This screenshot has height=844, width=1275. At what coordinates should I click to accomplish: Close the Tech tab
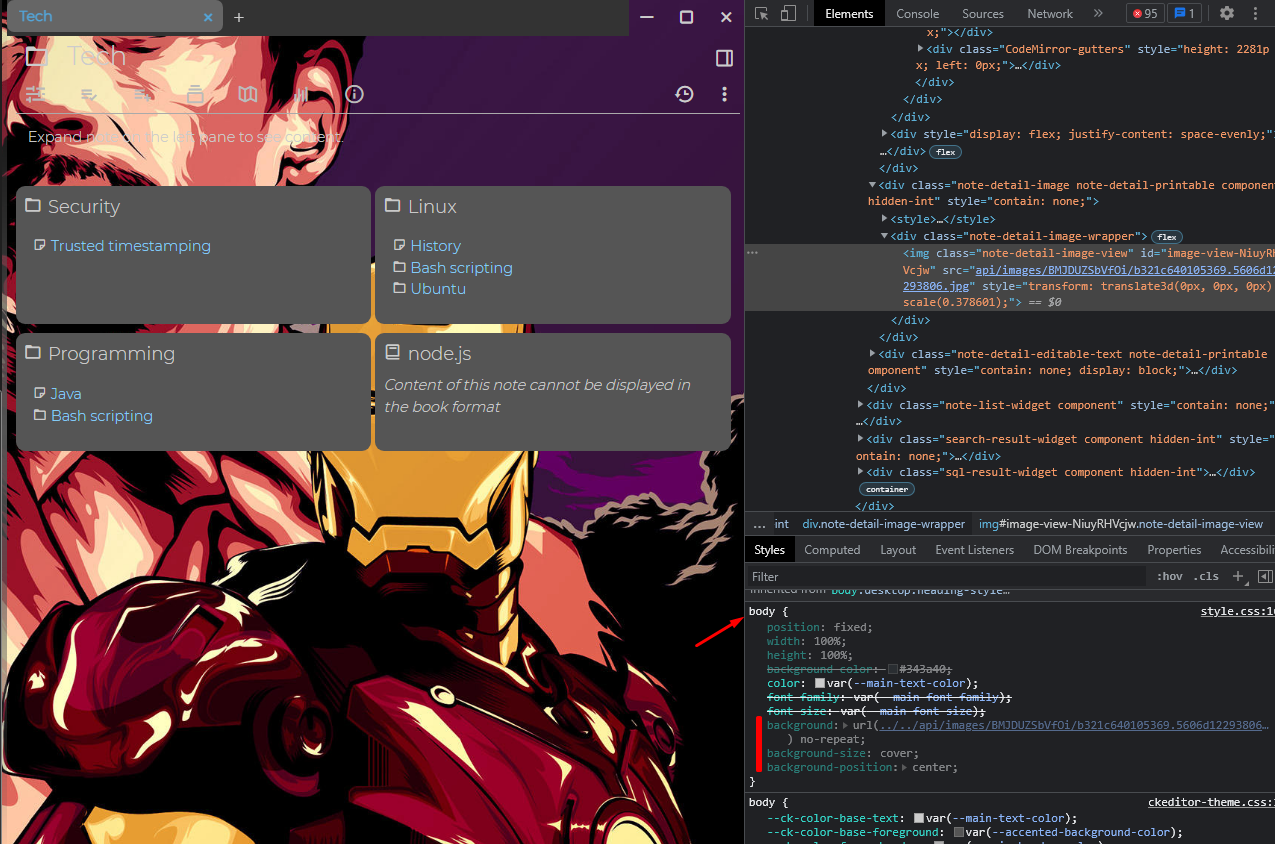pyautogui.click(x=208, y=17)
